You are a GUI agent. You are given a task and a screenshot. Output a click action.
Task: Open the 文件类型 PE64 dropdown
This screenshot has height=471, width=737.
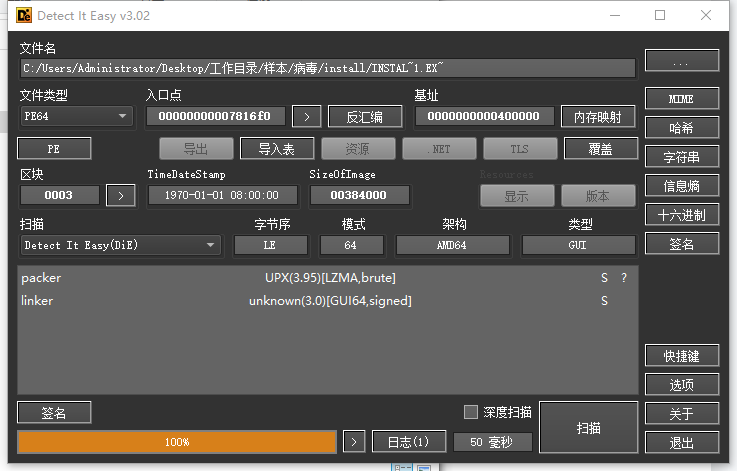(77, 116)
